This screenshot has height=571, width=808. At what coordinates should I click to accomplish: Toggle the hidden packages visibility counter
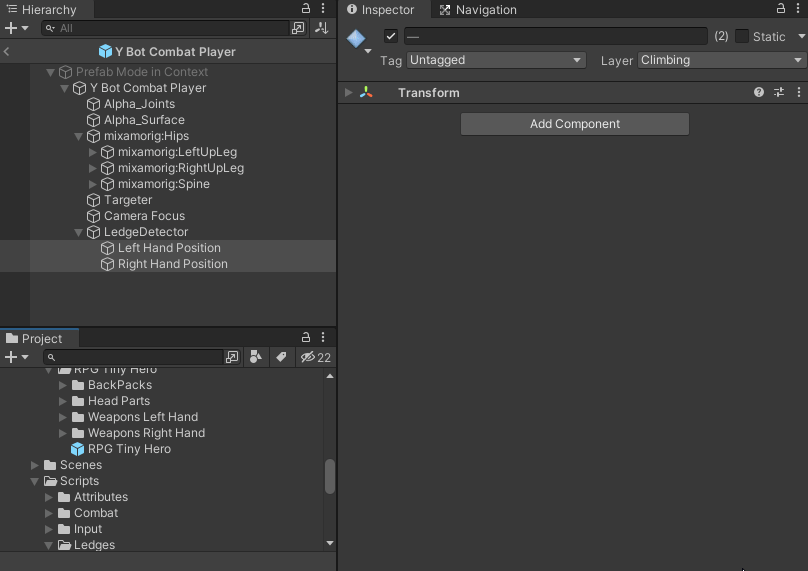click(x=316, y=357)
